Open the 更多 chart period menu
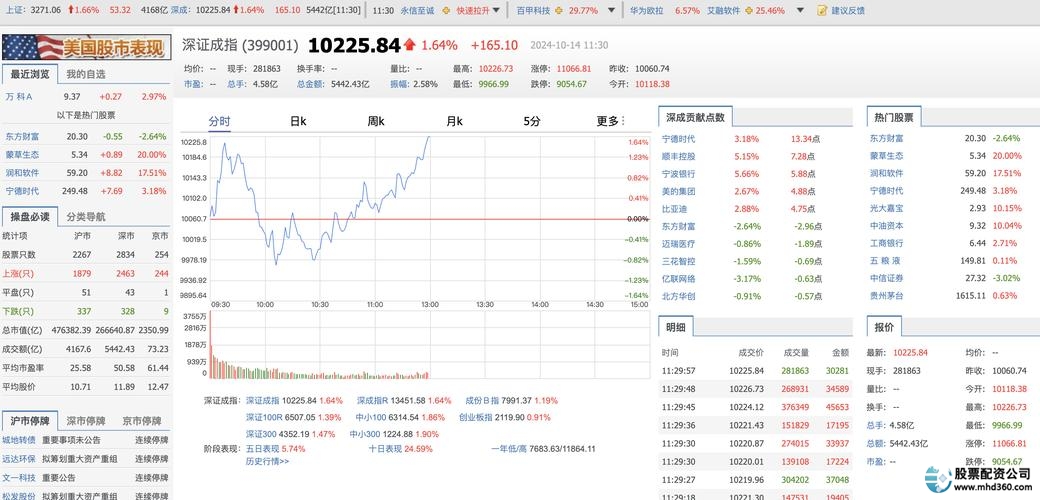The image size is (1040, 500). [610, 121]
